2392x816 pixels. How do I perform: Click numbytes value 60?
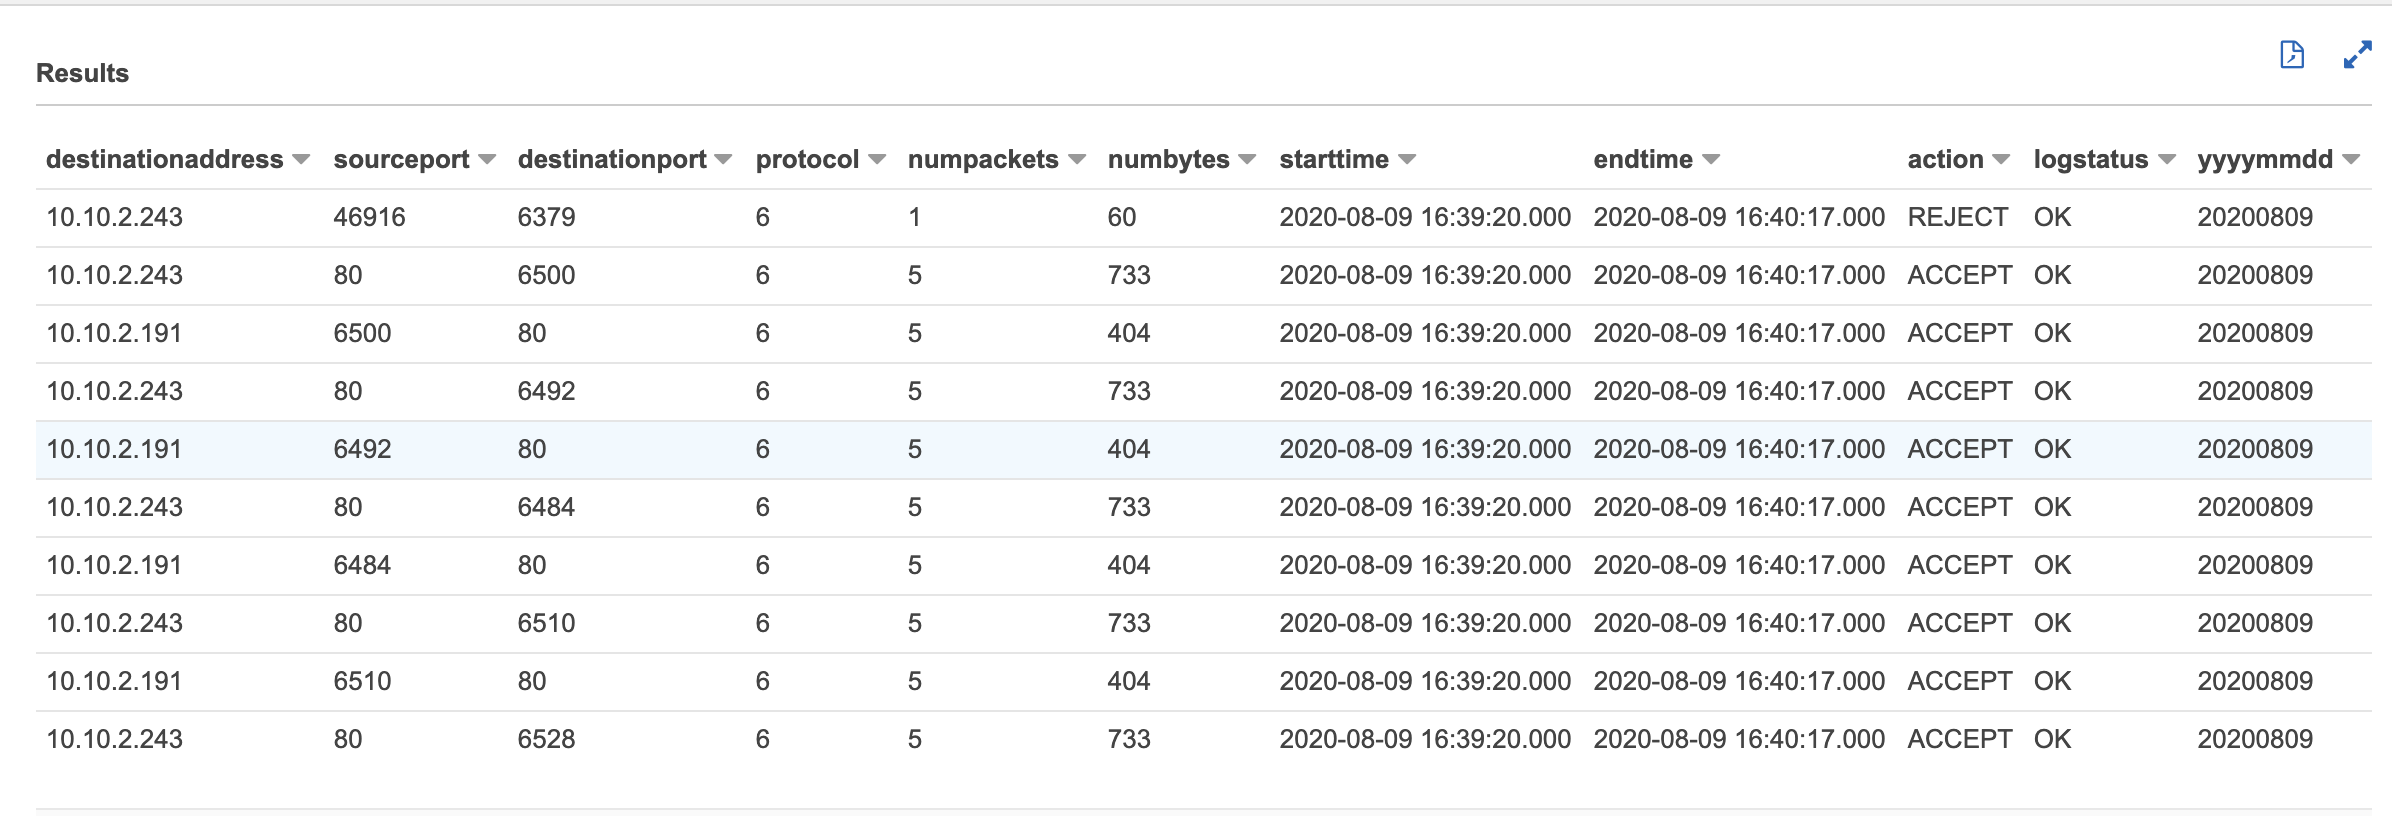(1122, 217)
